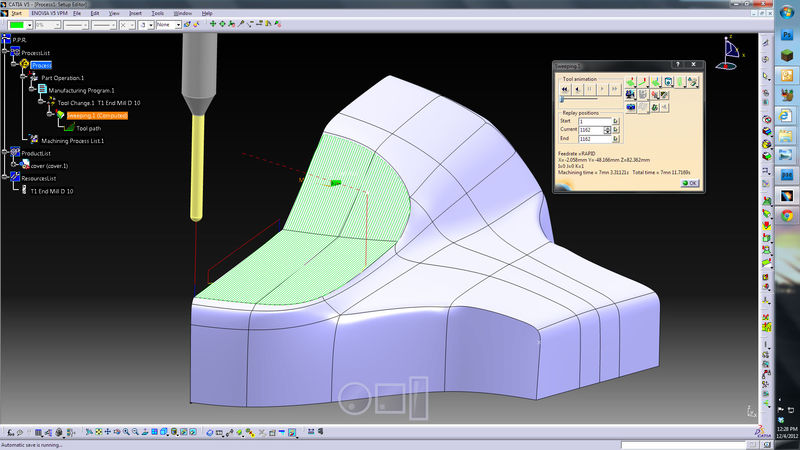Screen dimensions: 800x450
Task: Click the Current replay position spinner arrows
Action: coord(607,130)
